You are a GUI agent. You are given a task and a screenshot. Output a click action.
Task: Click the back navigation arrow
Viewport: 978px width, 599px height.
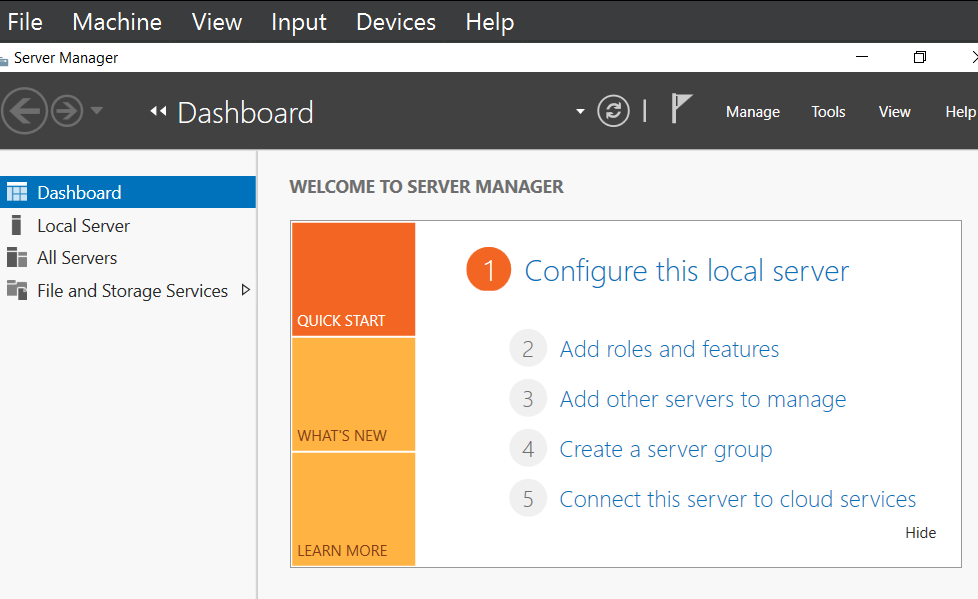(x=24, y=111)
